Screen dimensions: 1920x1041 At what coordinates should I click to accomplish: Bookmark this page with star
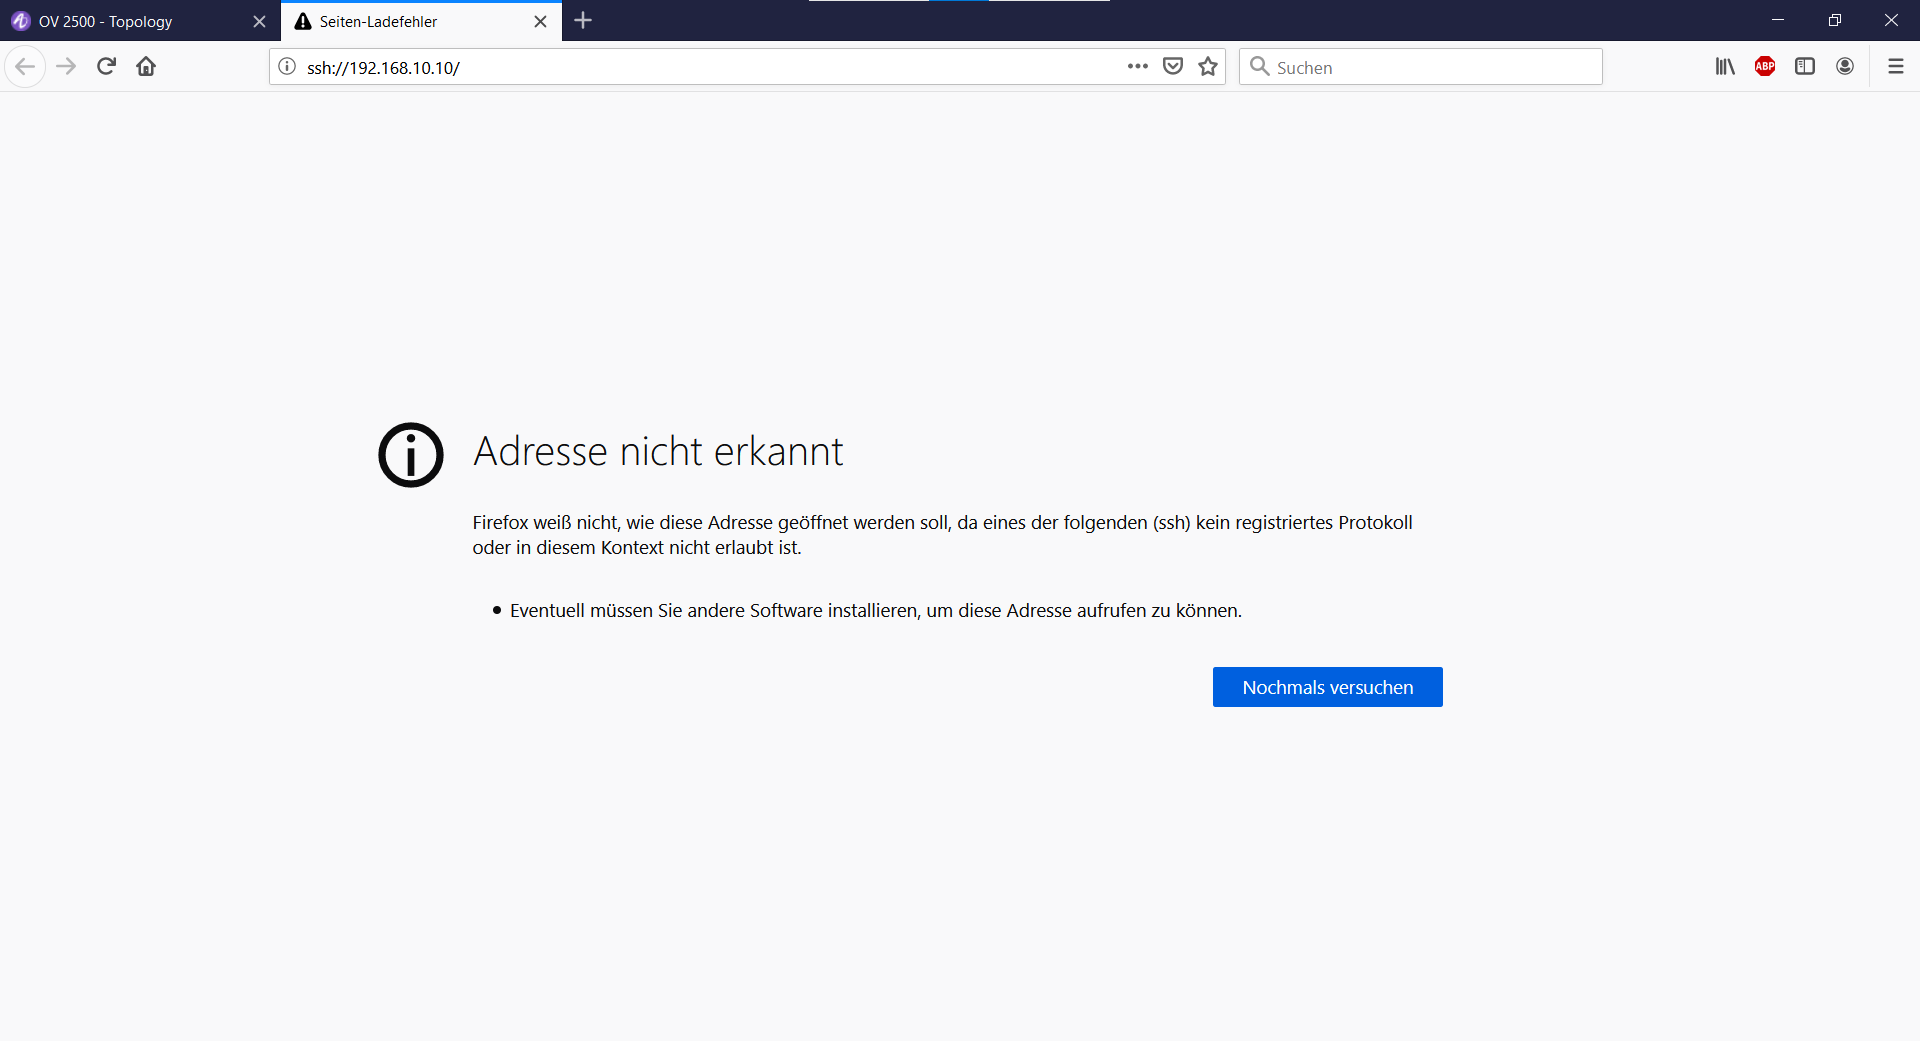click(x=1208, y=67)
